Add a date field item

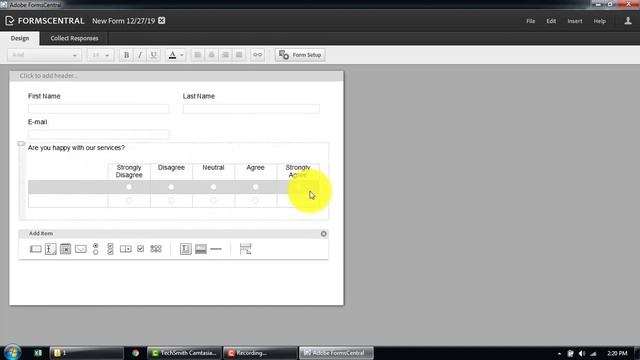click(65, 249)
